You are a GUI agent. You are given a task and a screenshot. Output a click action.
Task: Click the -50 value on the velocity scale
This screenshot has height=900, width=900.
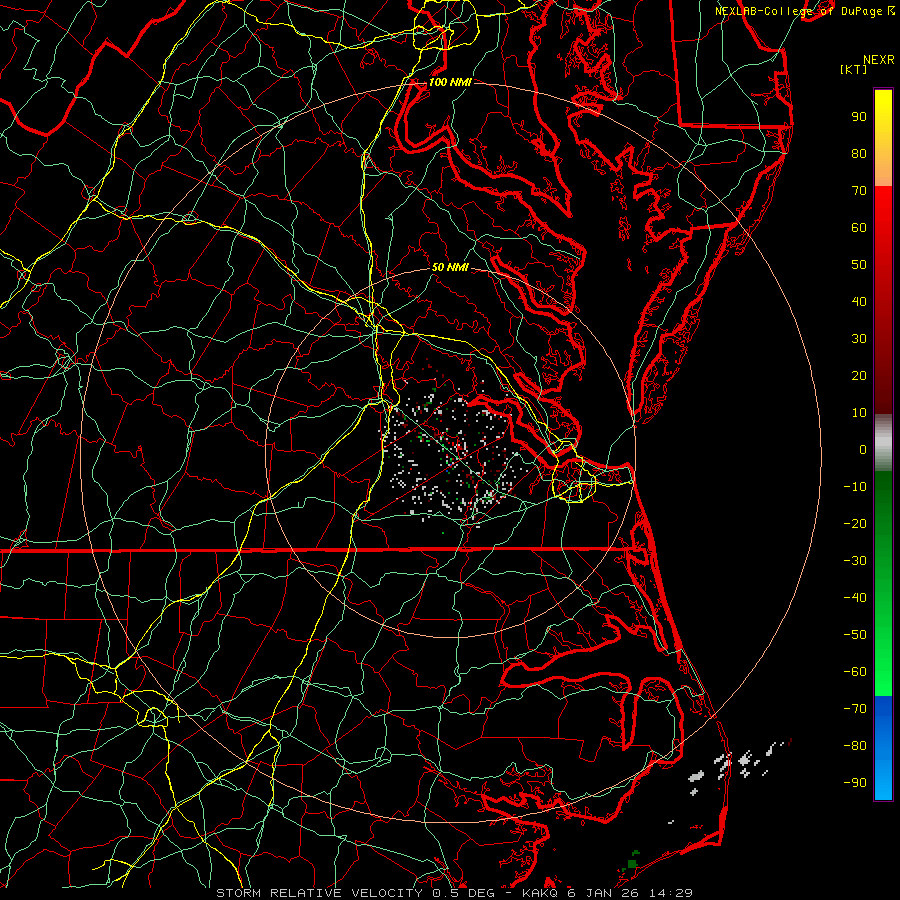click(855, 635)
